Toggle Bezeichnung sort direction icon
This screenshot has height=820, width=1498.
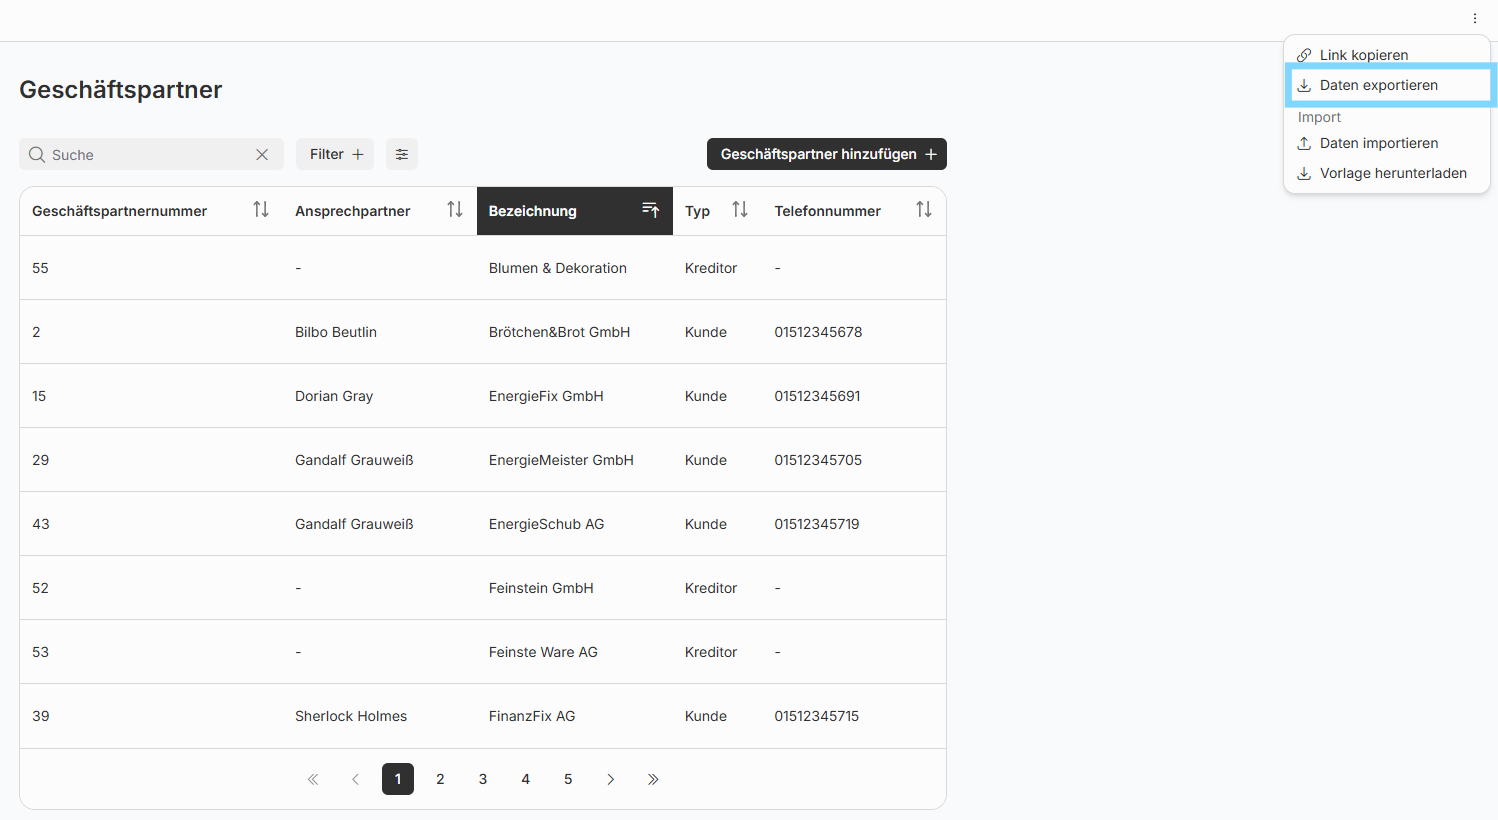[x=650, y=210]
